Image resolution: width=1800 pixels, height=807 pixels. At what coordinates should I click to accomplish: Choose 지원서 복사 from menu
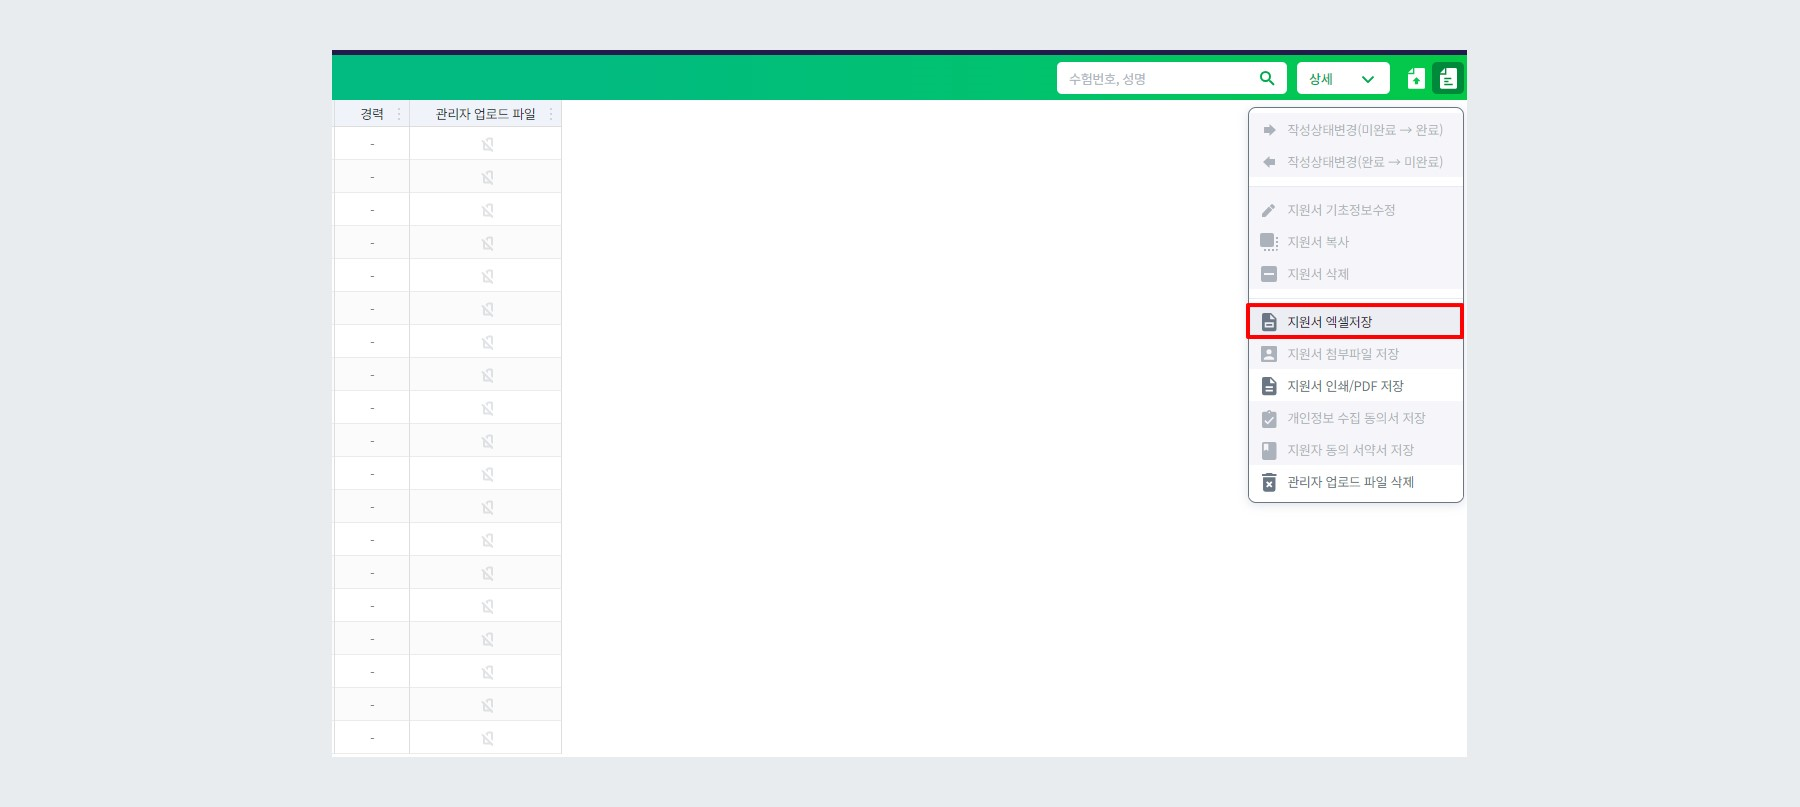click(x=1355, y=242)
